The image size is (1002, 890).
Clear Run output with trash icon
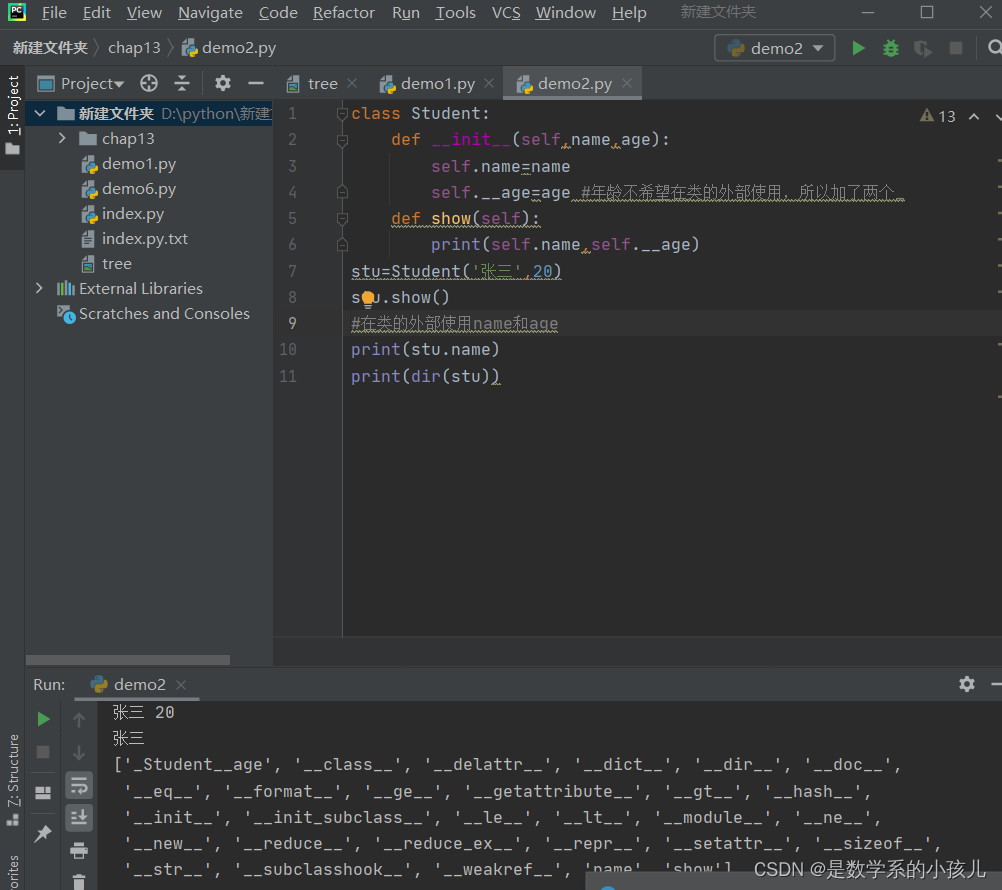79,882
